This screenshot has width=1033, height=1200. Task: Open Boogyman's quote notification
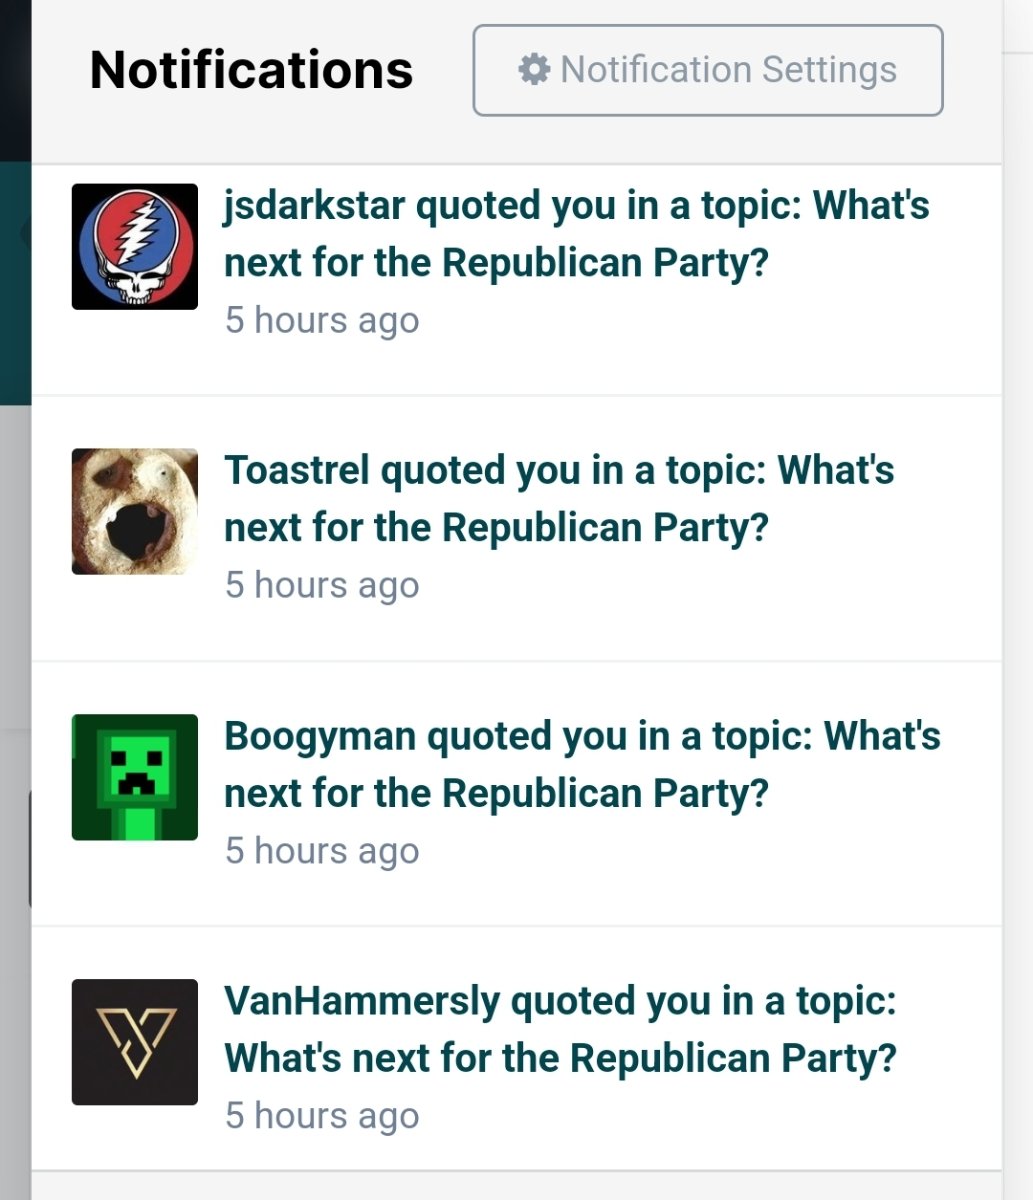pos(582,764)
